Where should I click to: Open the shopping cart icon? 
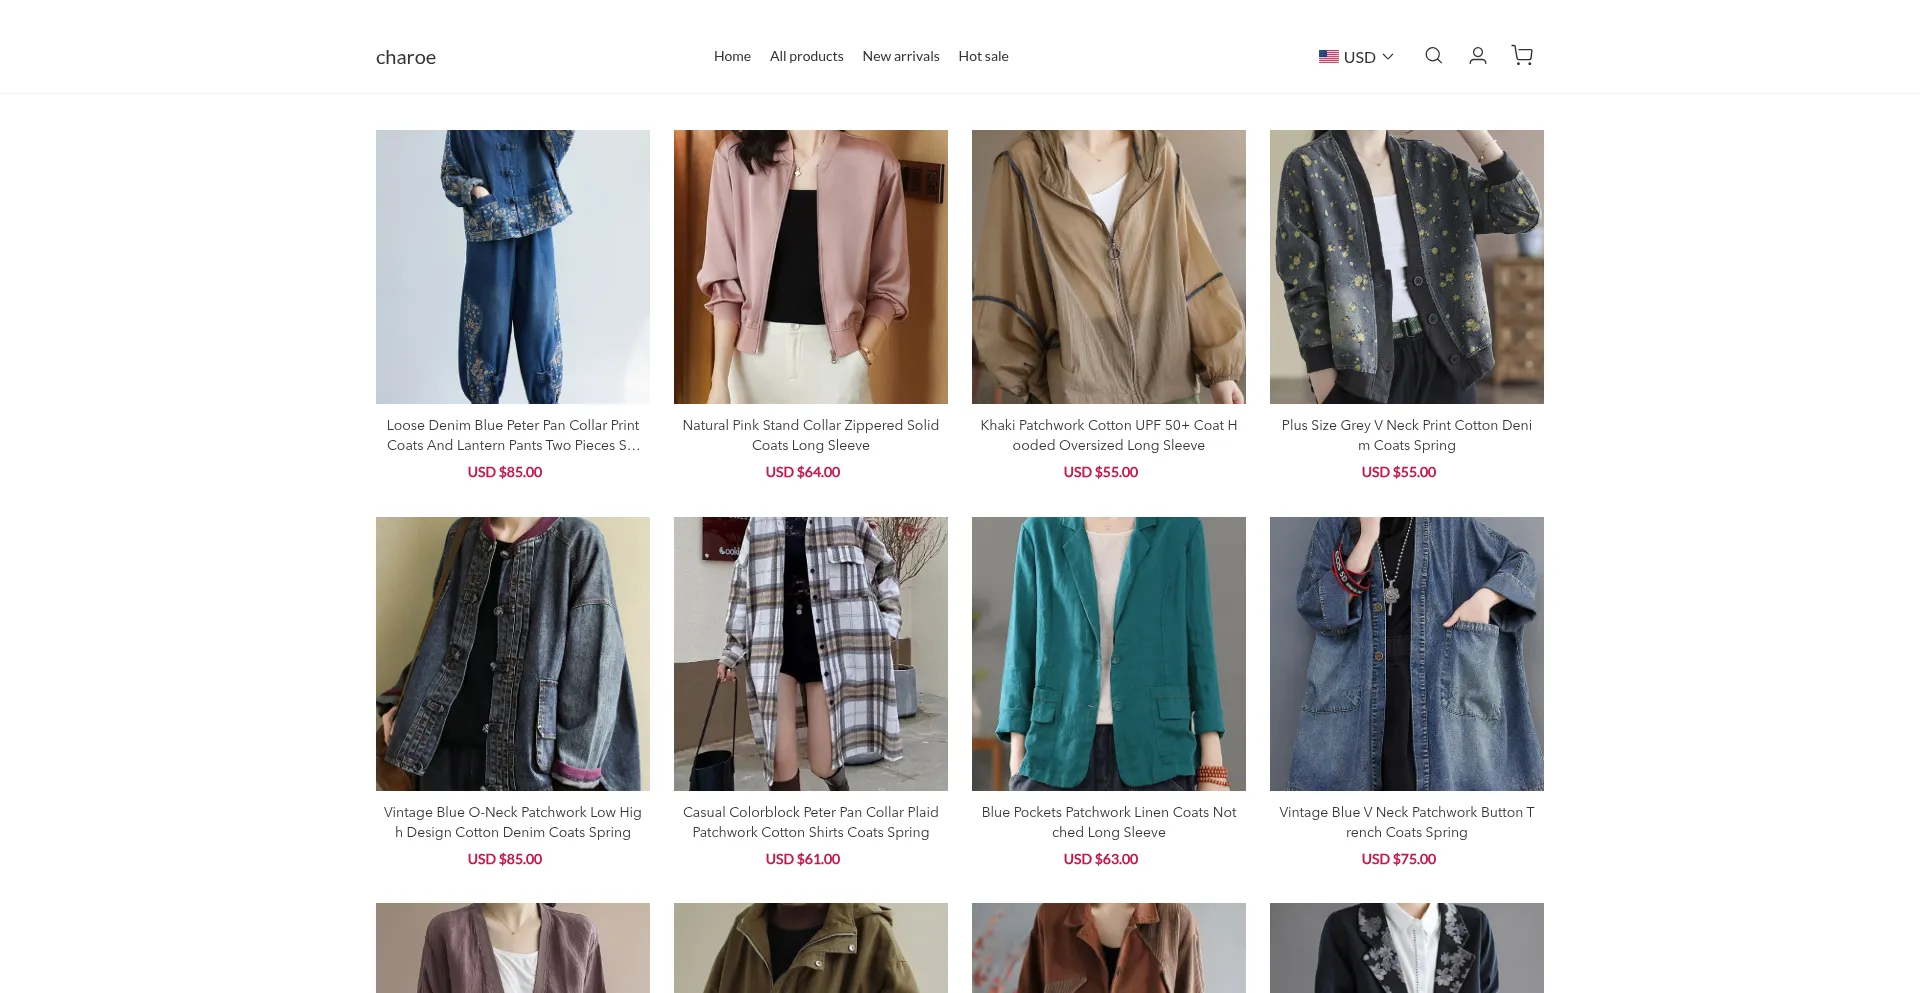point(1522,56)
